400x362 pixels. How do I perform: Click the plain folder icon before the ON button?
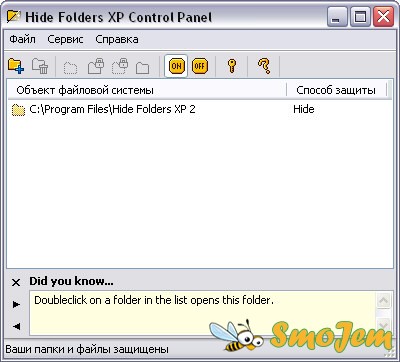pos(142,67)
